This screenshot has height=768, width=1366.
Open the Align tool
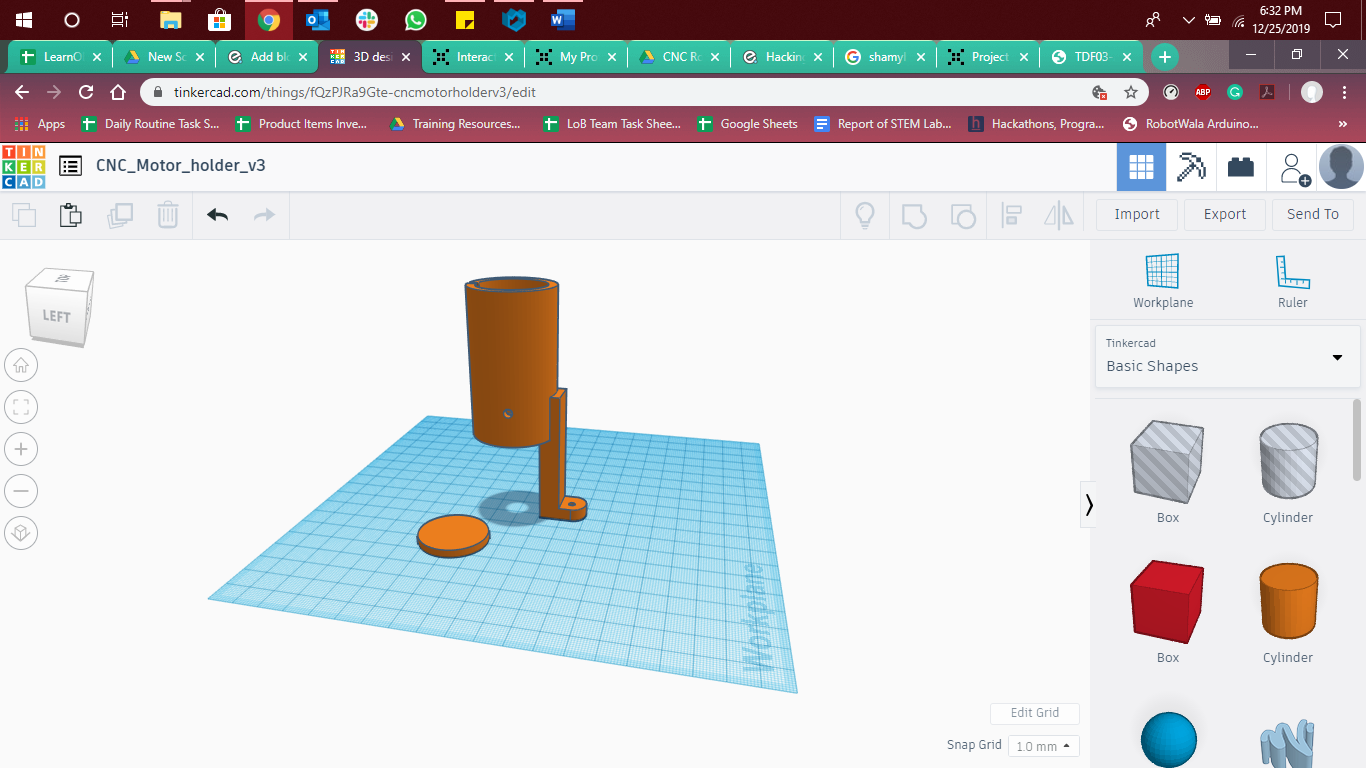1011,214
